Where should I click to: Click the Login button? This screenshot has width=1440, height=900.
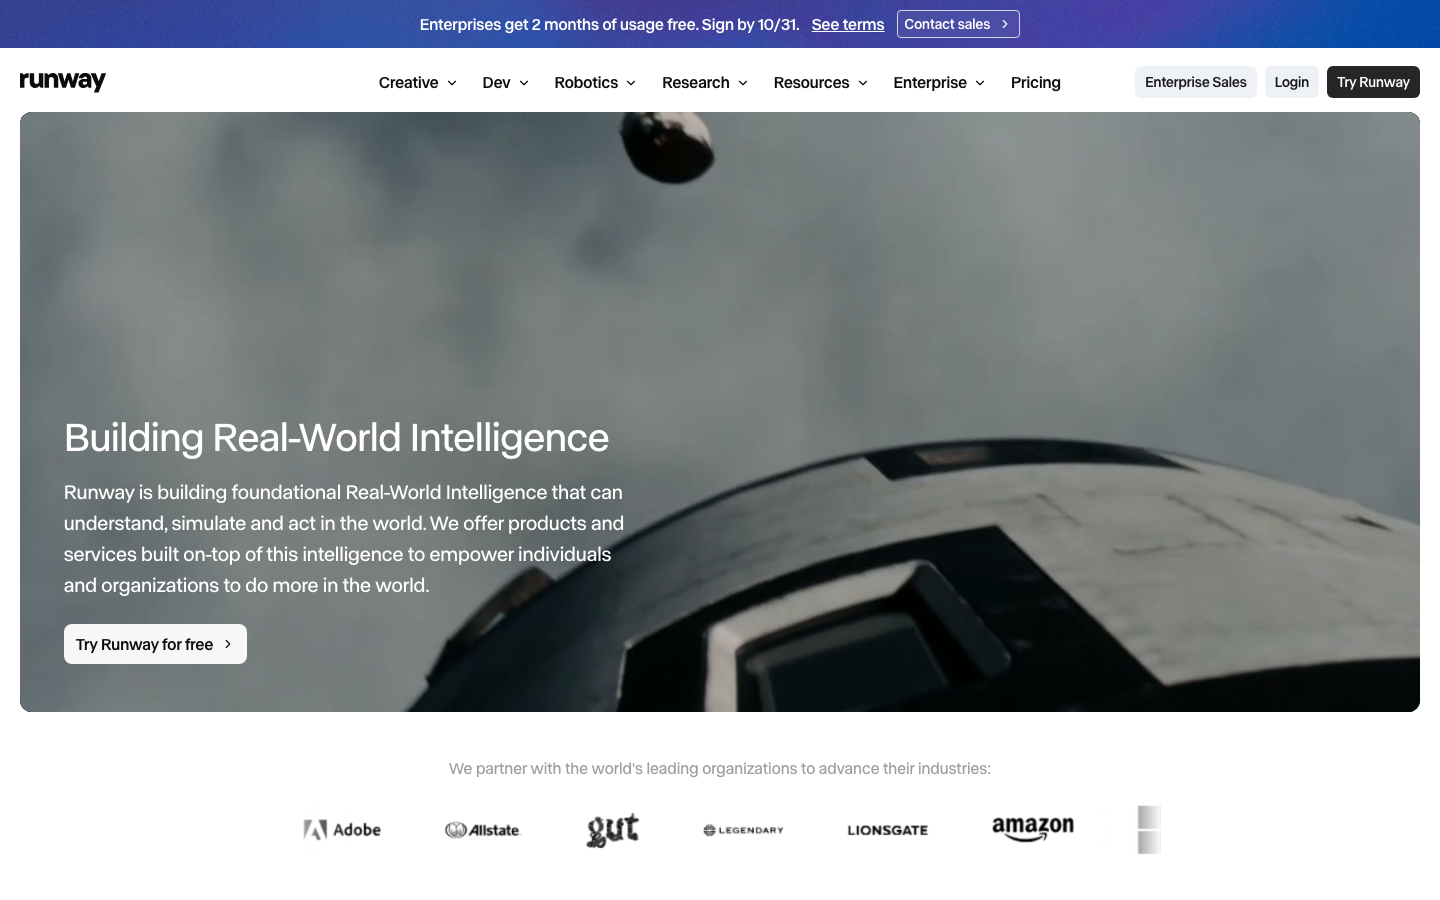tap(1292, 82)
